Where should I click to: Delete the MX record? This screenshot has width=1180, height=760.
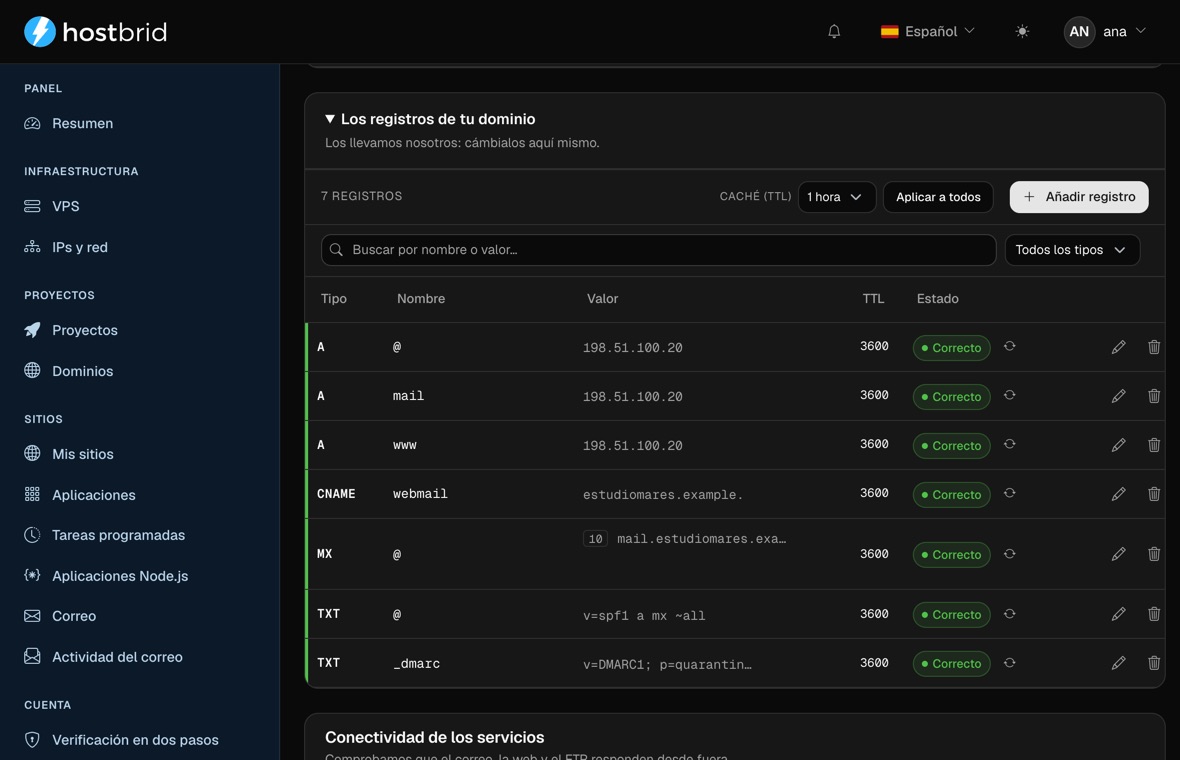click(x=1154, y=554)
